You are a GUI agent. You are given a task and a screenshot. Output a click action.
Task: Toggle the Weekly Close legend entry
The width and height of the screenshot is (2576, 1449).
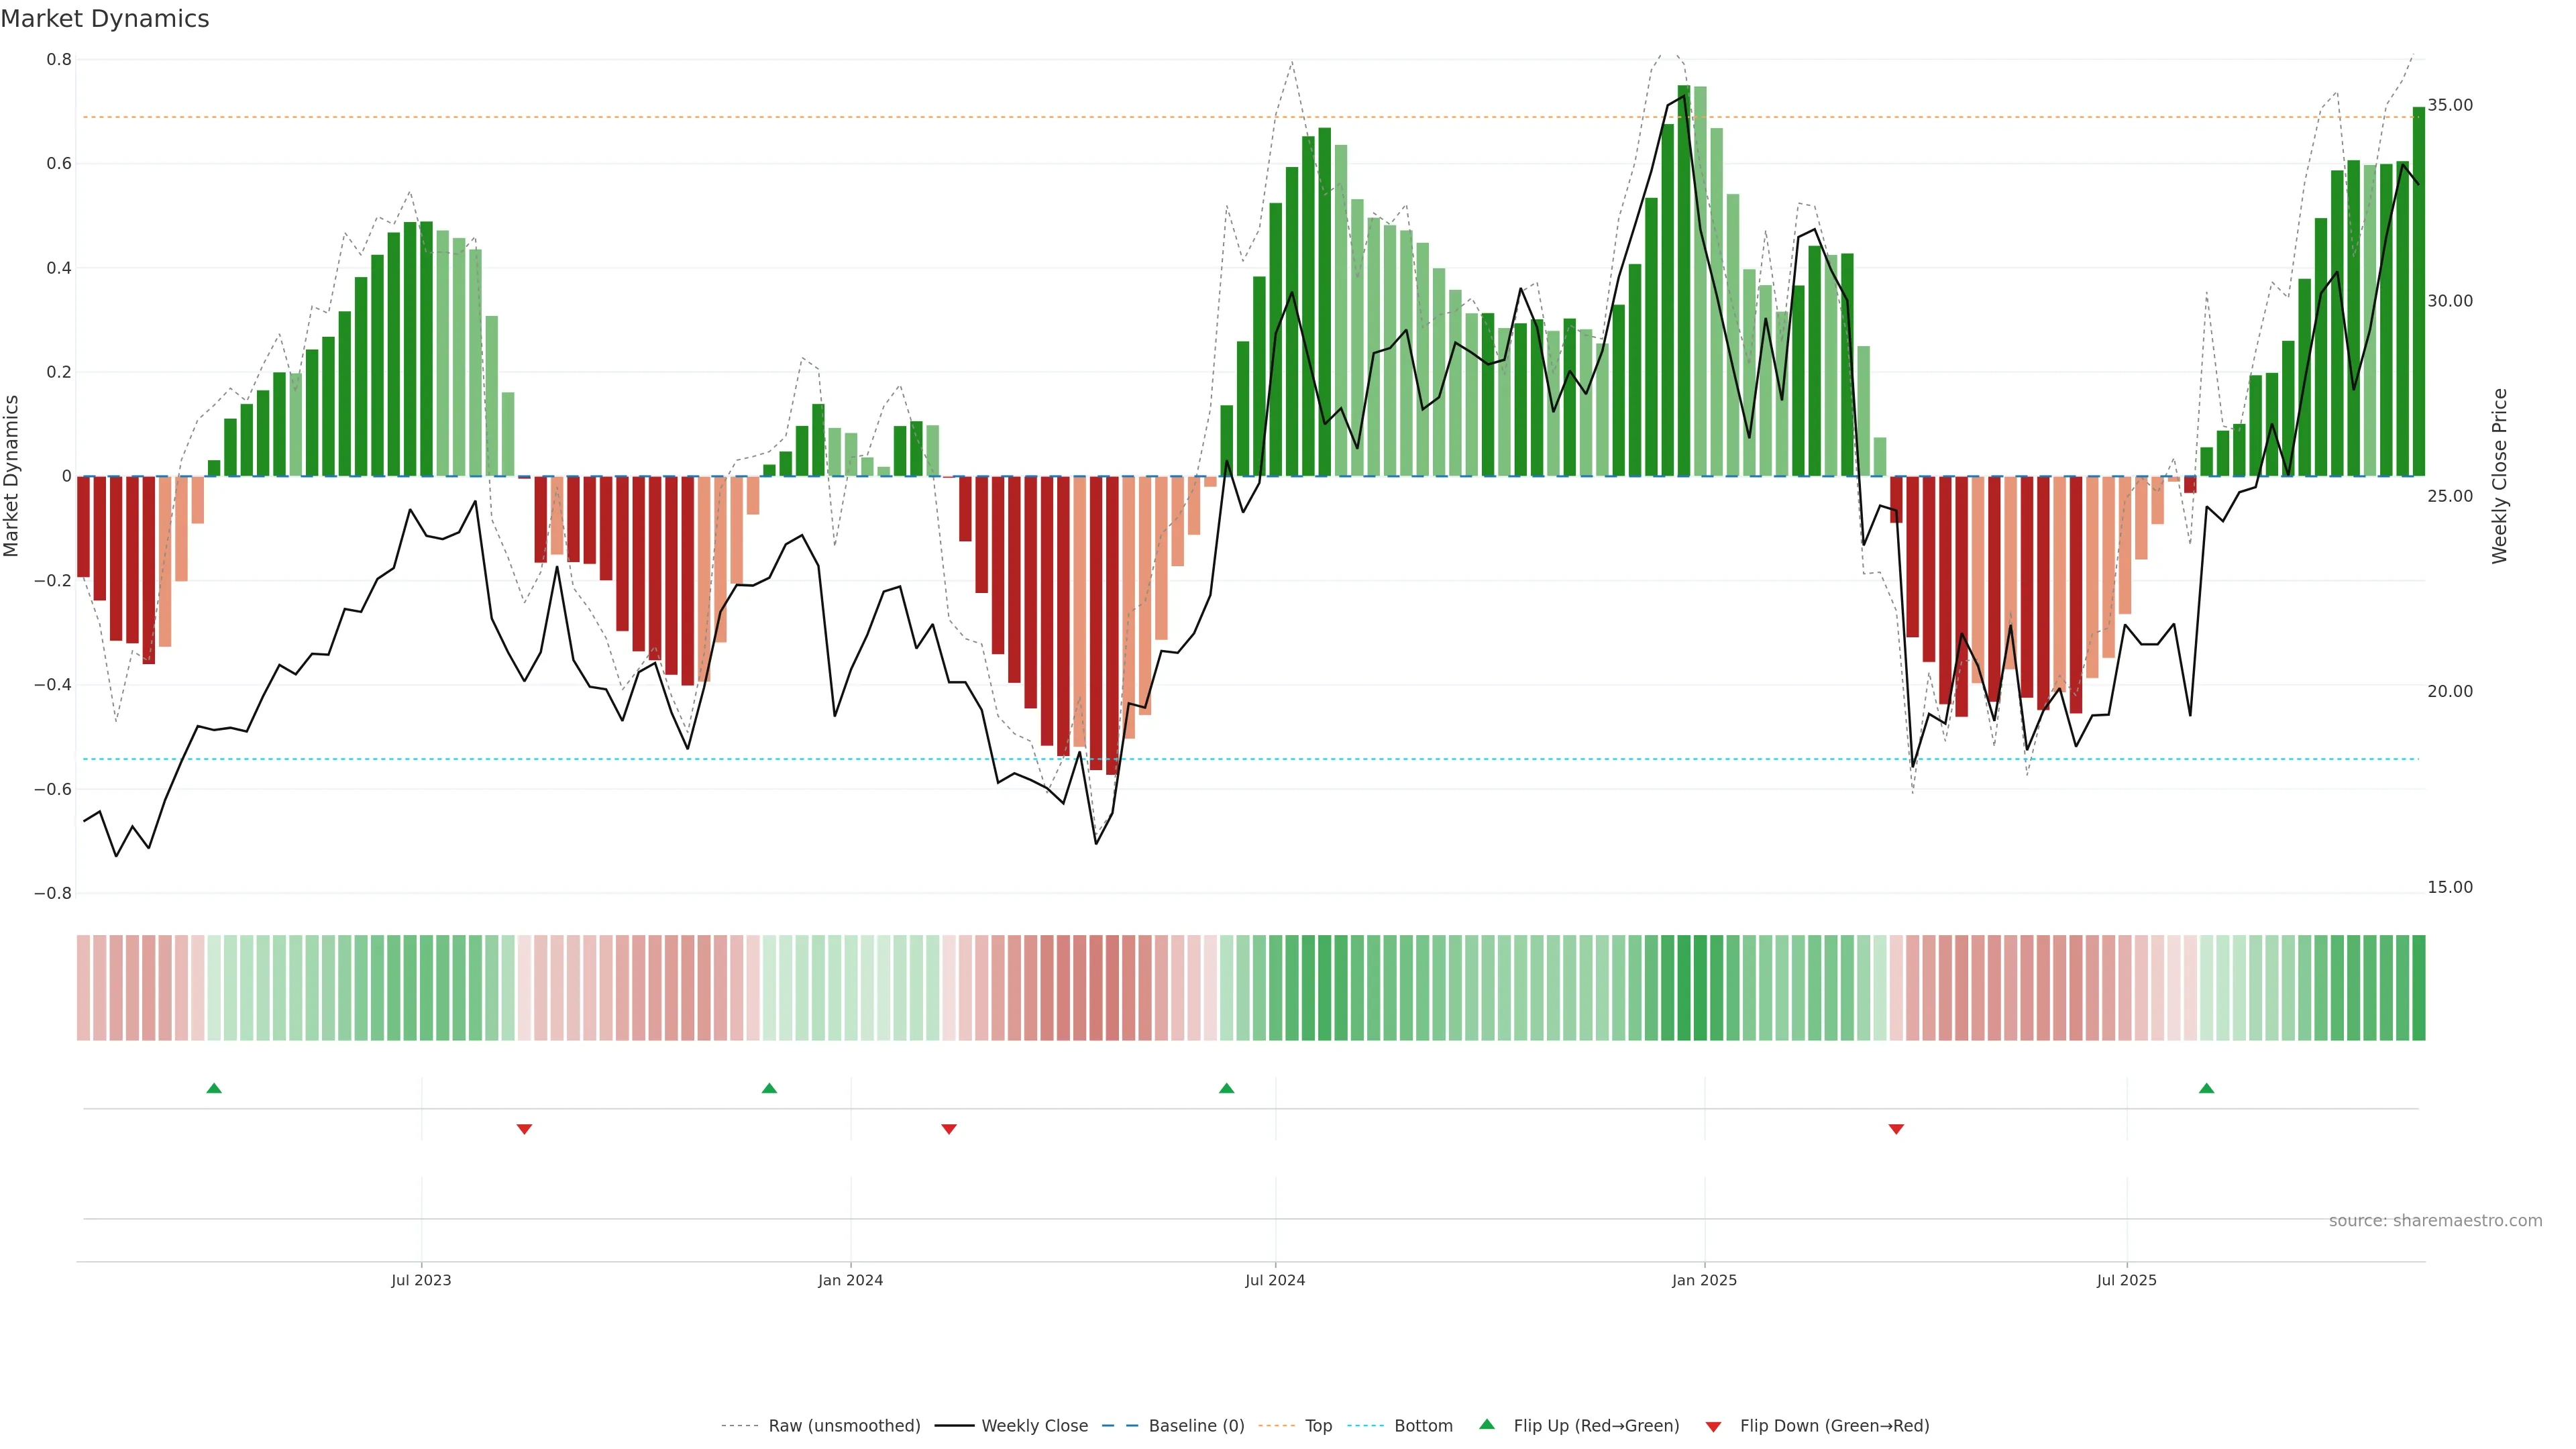point(1034,1426)
